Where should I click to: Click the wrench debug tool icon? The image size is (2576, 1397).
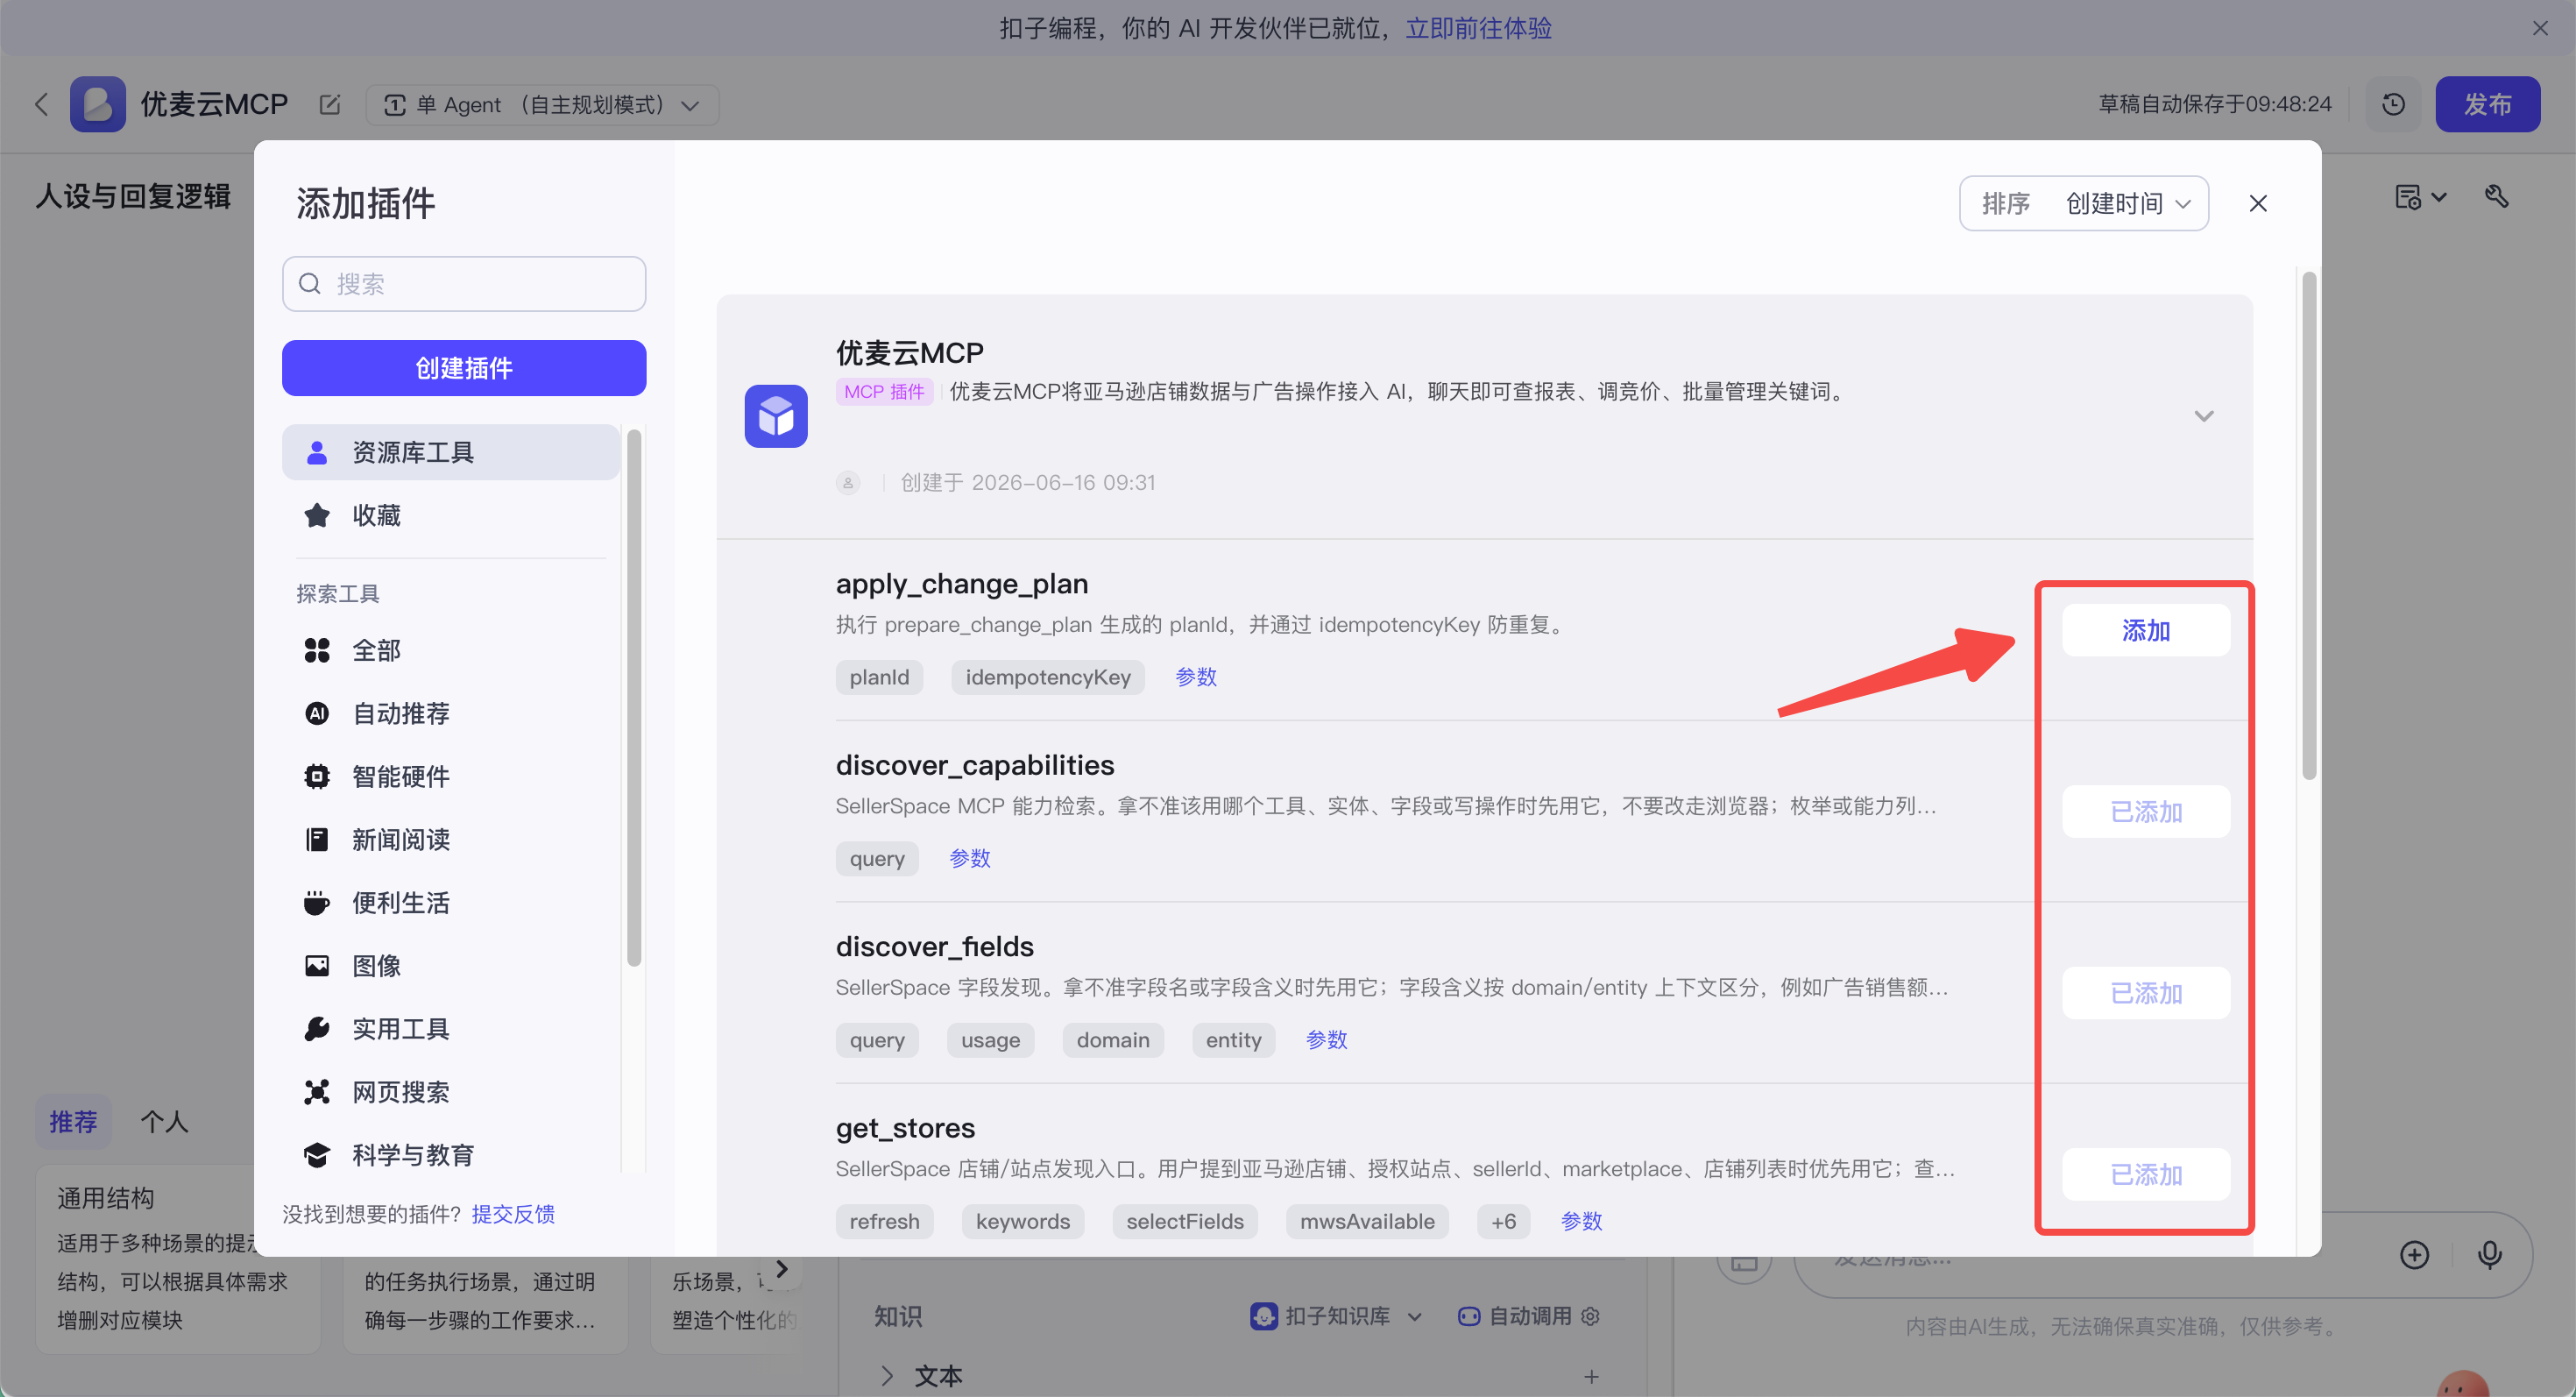tap(2497, 197)
